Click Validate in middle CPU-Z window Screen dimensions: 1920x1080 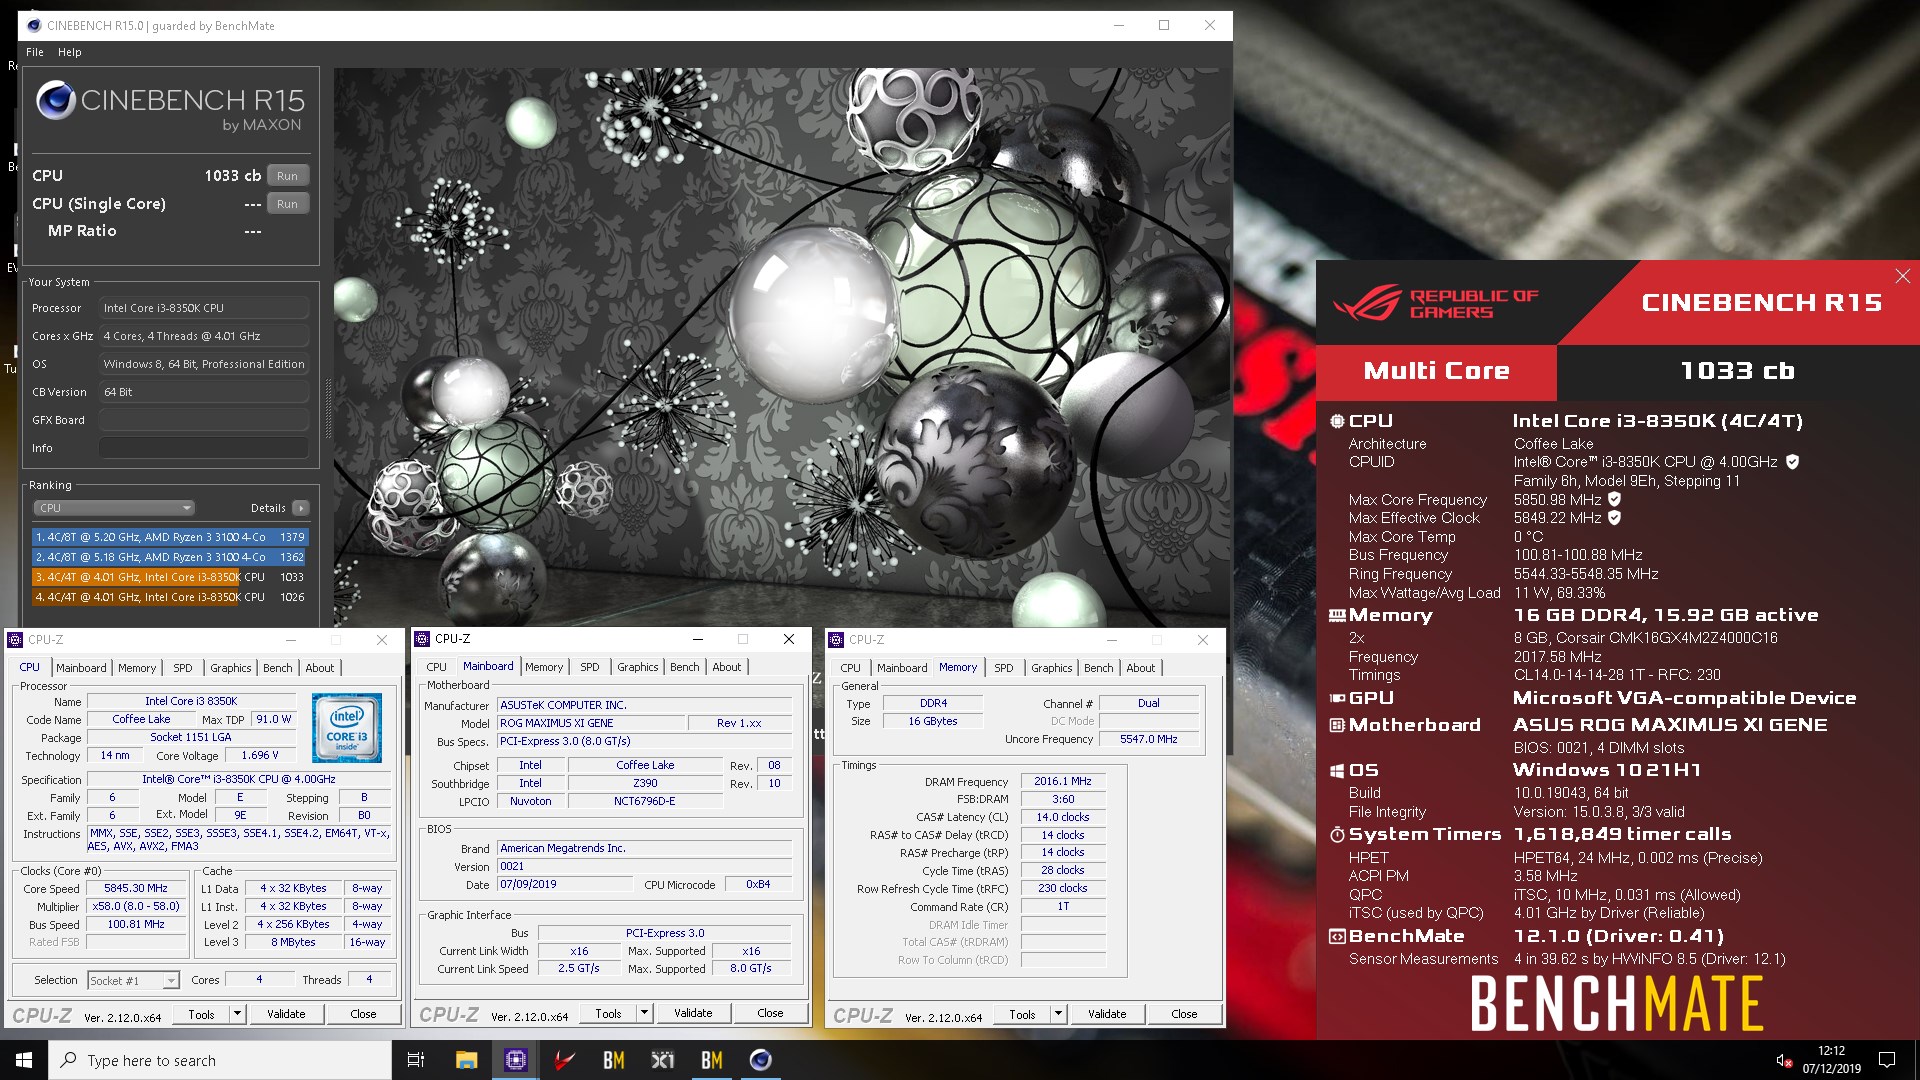(x=693, y=1013)
